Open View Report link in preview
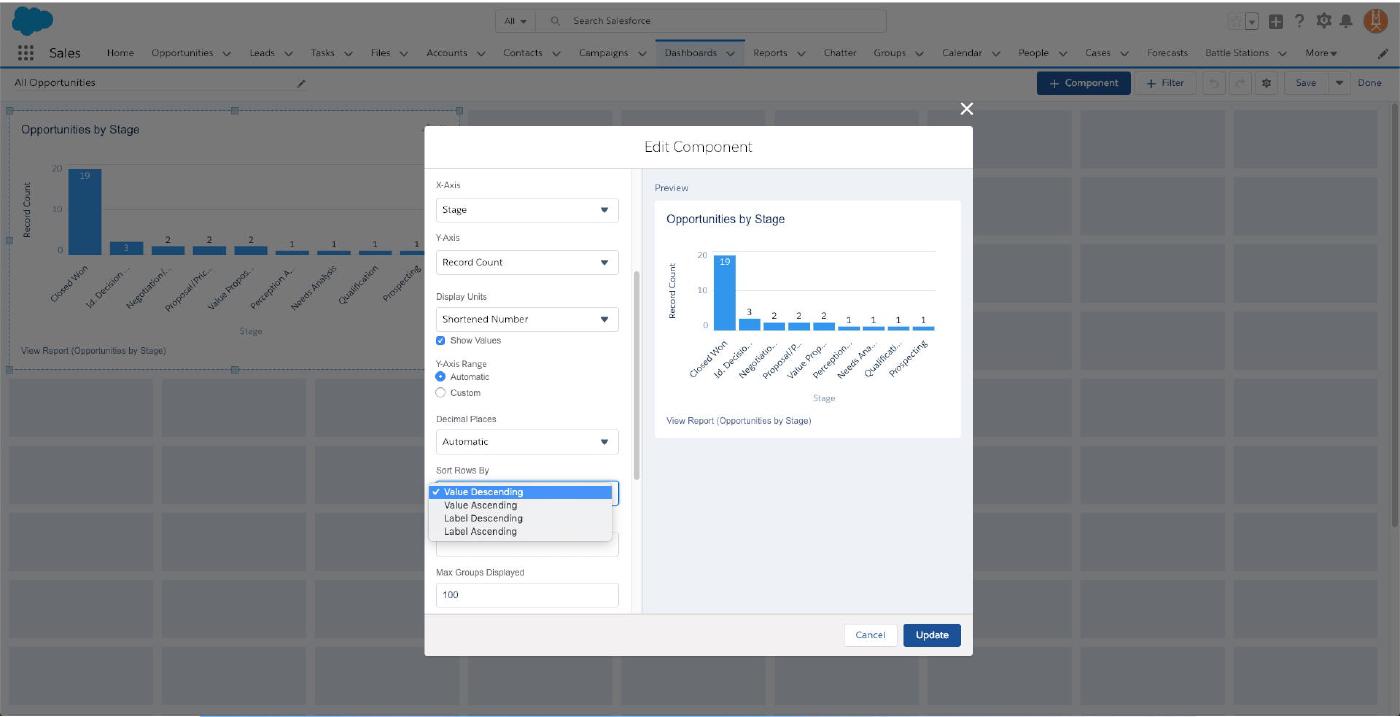Viewport: 1400px width, 717px height. click(x=738, y=421)
